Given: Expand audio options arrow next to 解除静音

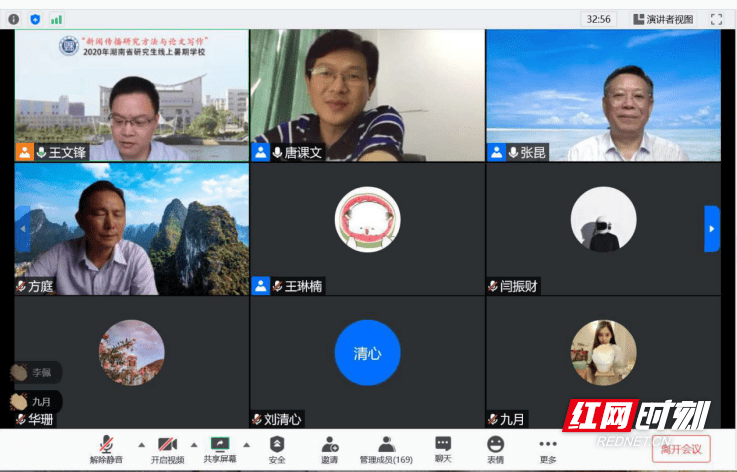Looking at the screenshot, I should [141, 445].
